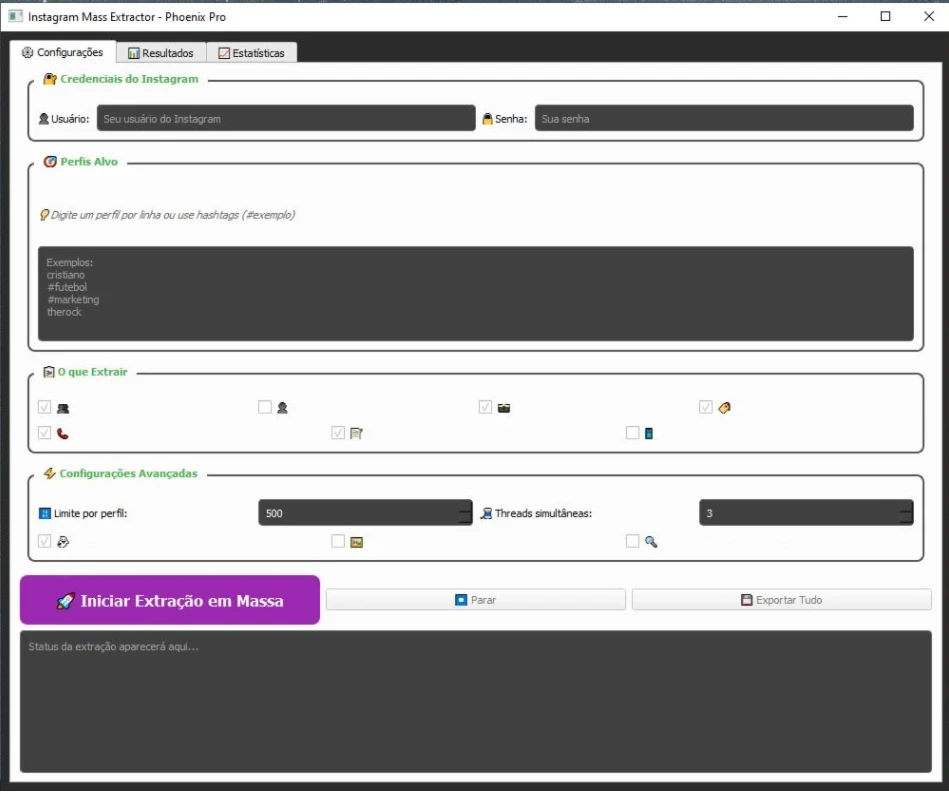Click the Parar stop button
This screenshot has height=794, width=949.
pyautogui.click(x=476, y=600)
